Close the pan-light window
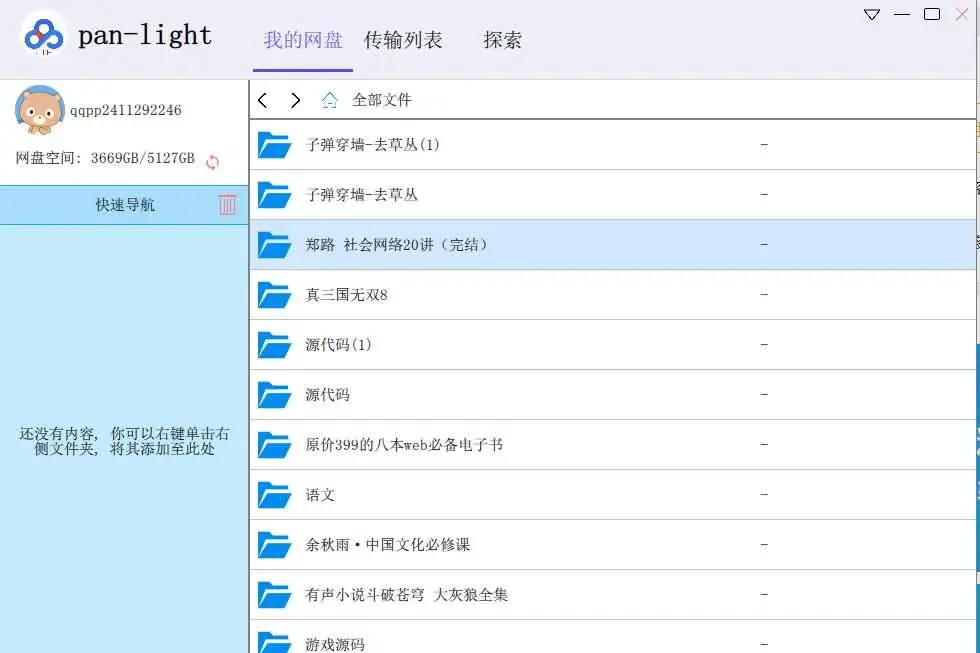This screenshot has width=980, height=653. pos(962,14)
